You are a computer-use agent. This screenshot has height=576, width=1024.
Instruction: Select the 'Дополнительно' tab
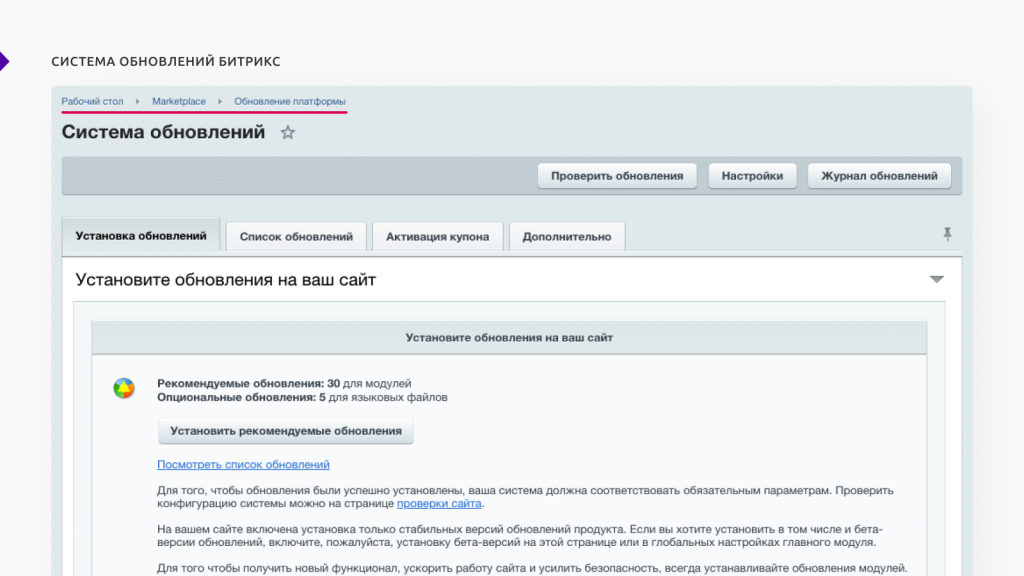pos(567,236)
